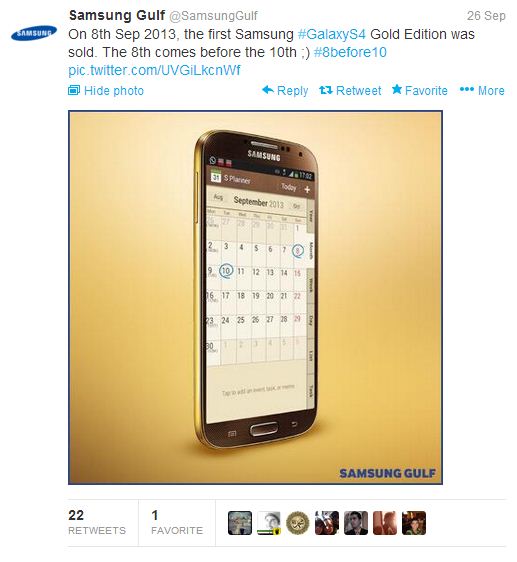517x562 pixels.
Task: Click the Samsung logo avatar
Action: tap(34, 33)
